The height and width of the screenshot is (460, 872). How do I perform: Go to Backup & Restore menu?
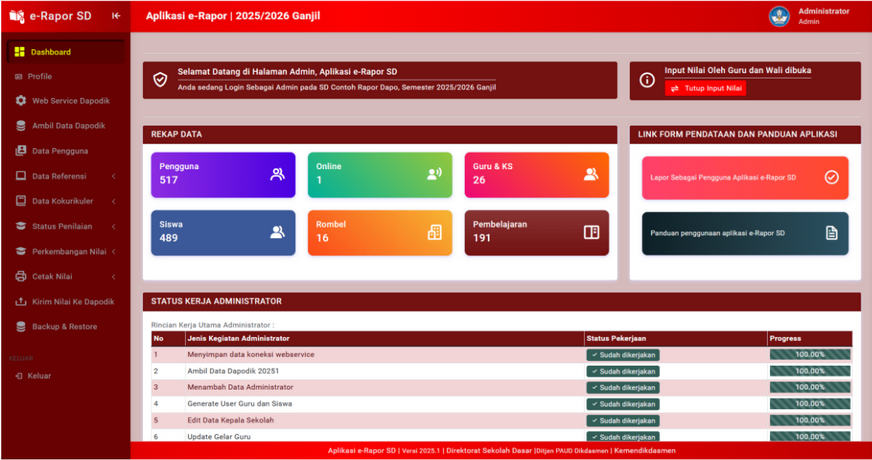pos(65,326)
